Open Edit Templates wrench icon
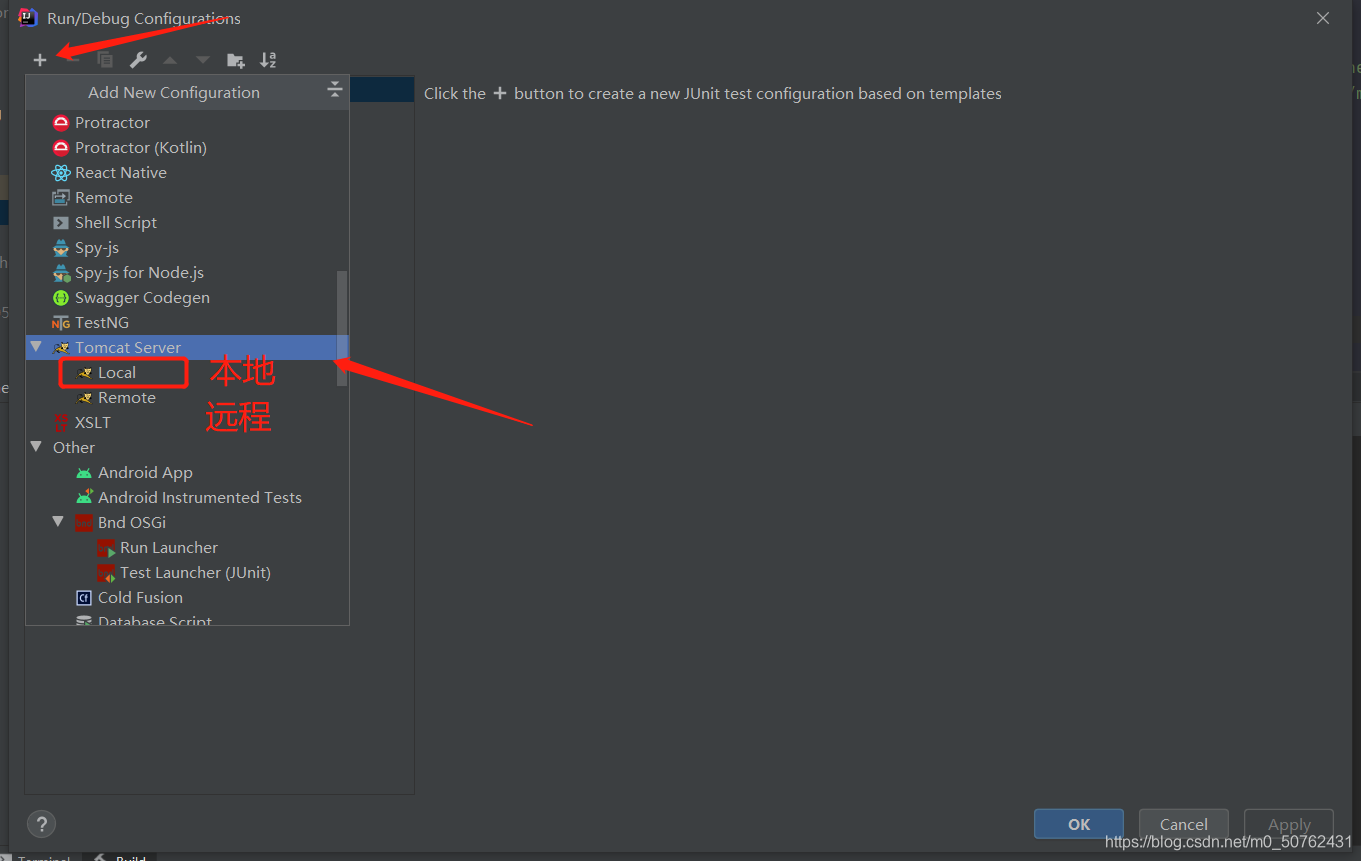The image size is (1361, 861). 138,60
